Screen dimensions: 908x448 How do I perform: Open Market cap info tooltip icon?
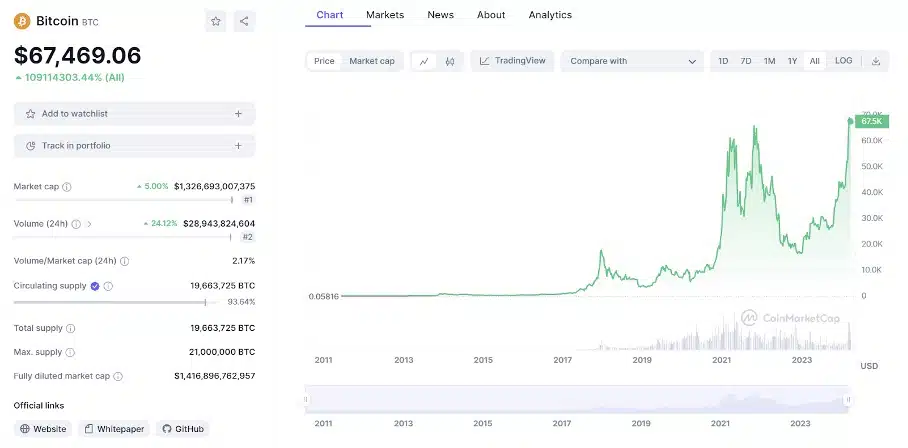click(x=67, y=187)
